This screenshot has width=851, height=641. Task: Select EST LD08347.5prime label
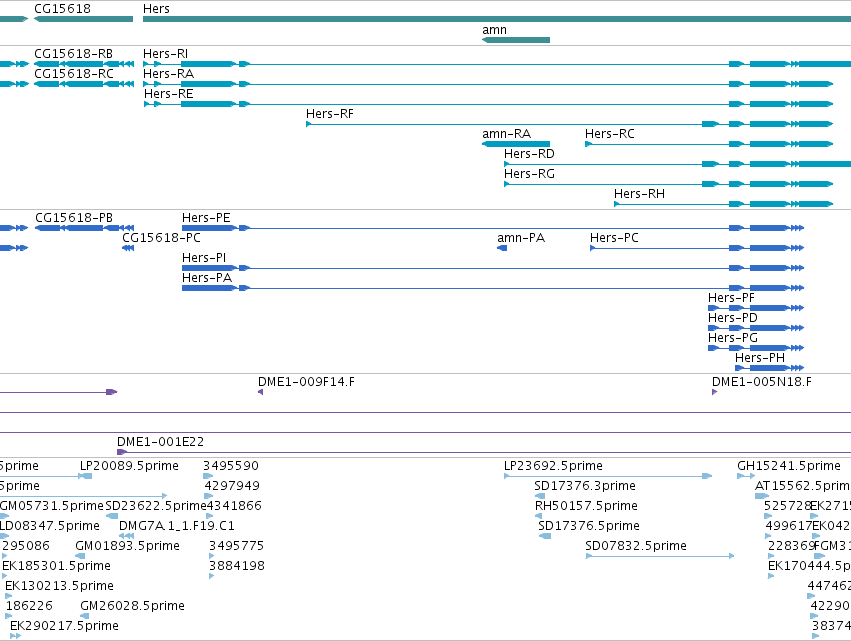tap(50, 526)
